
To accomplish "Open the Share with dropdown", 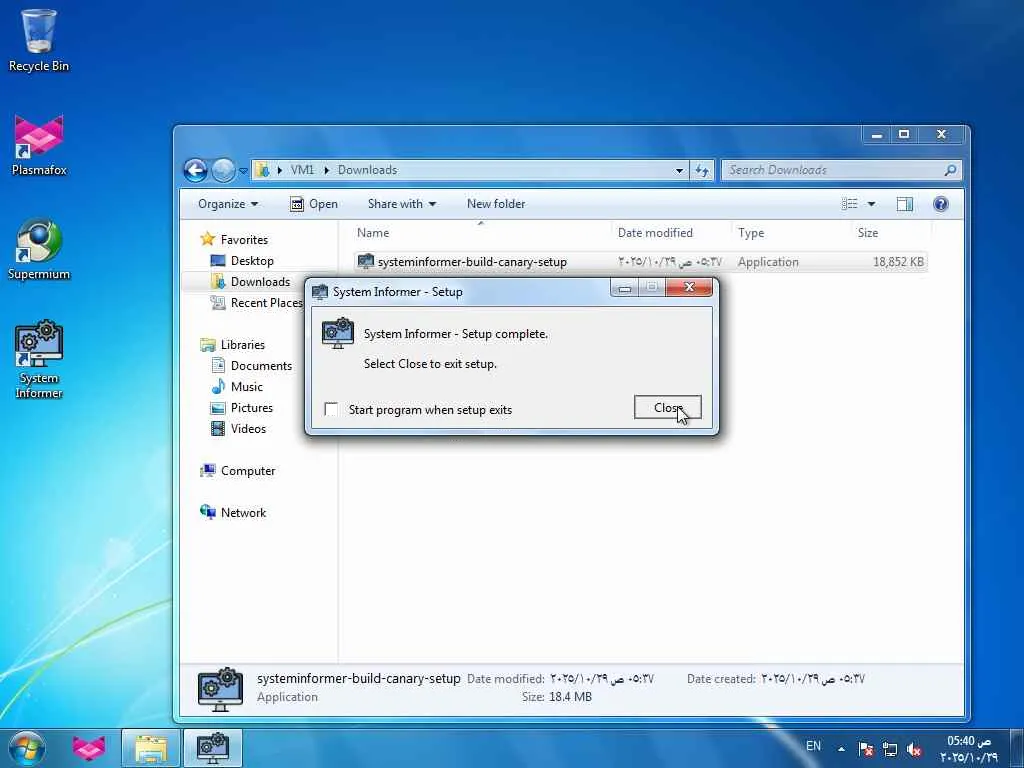I will tap(402, 204).
